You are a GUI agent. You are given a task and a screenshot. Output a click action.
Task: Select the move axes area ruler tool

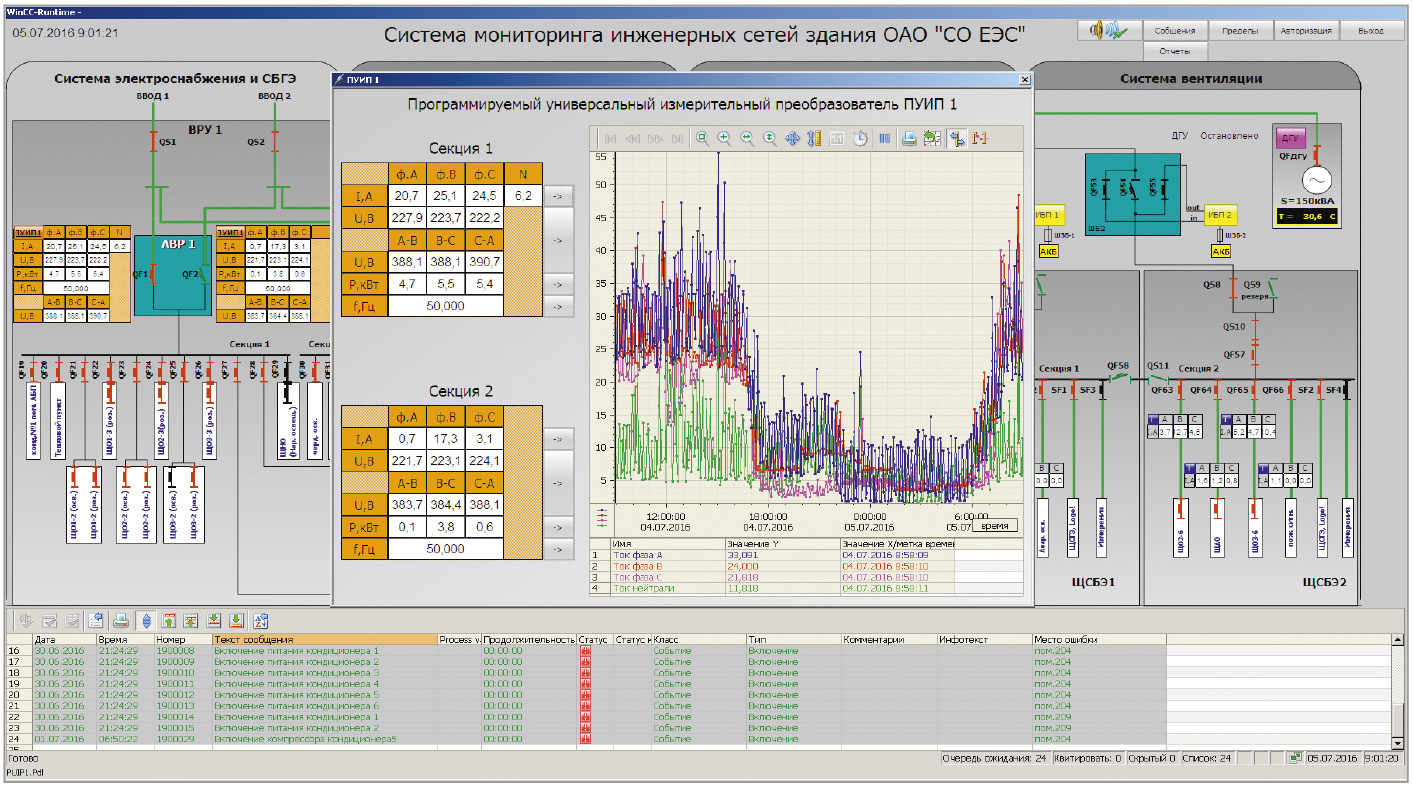pyautogui.click(x=814, y=139)
